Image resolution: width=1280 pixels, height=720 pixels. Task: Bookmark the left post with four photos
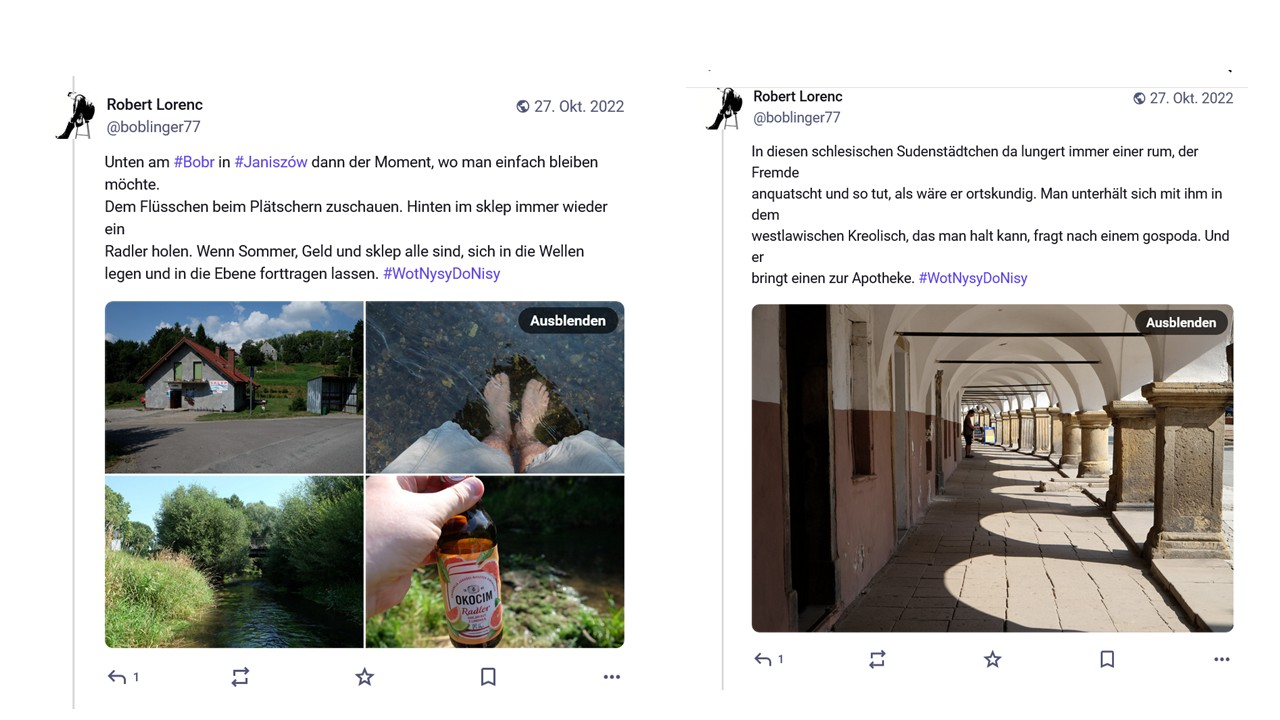point(488,677)
